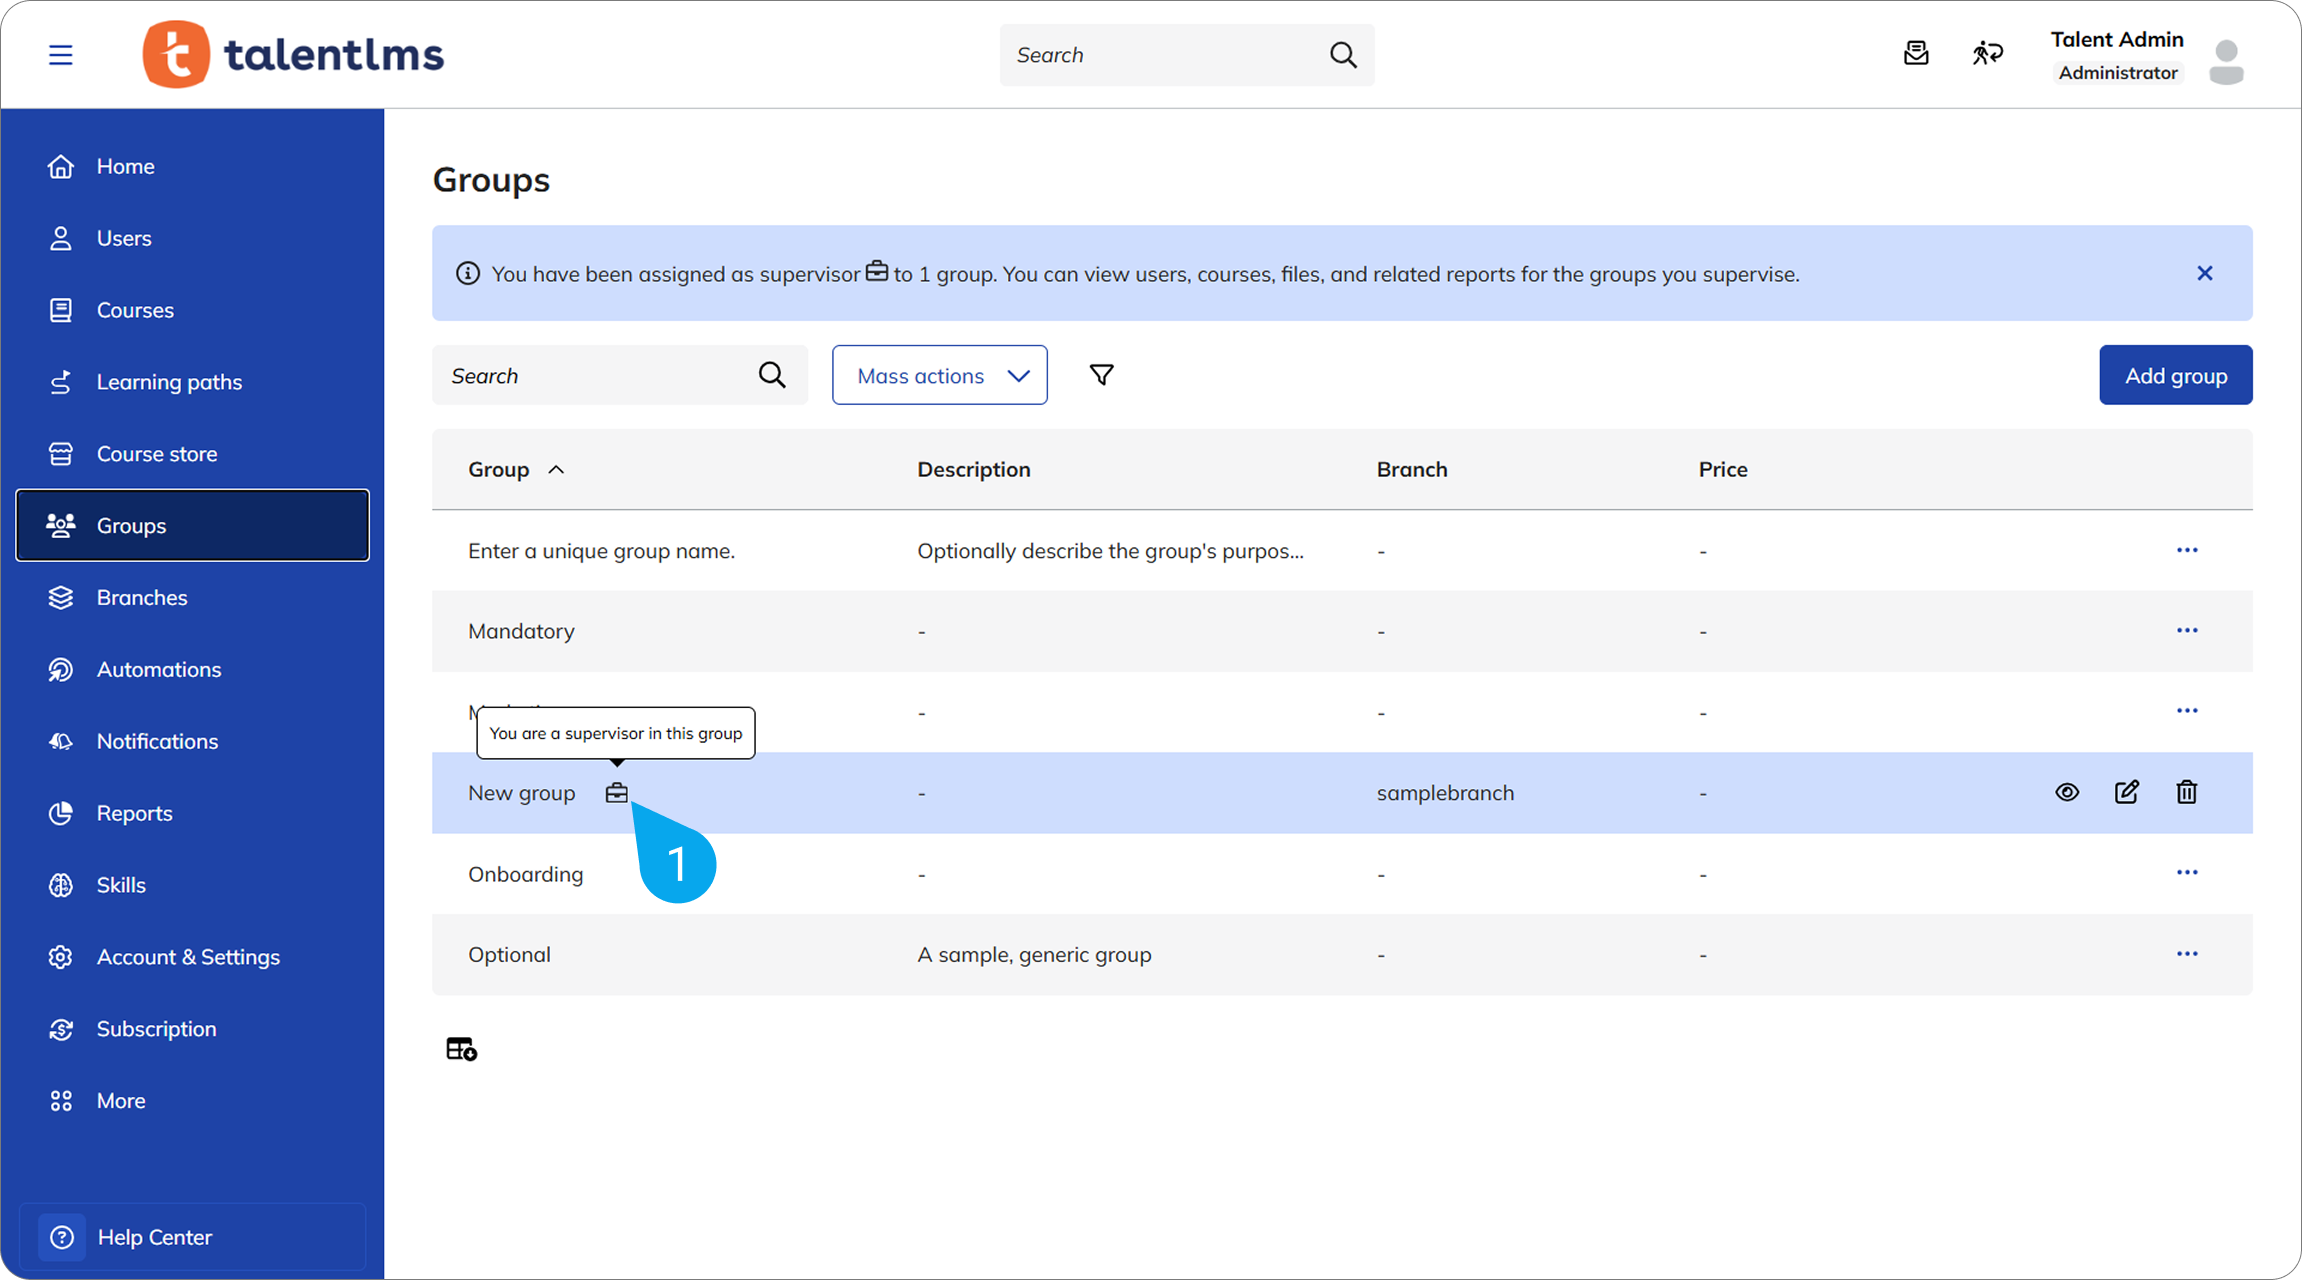Click the top search magnifier icon

pos(1343,55)
